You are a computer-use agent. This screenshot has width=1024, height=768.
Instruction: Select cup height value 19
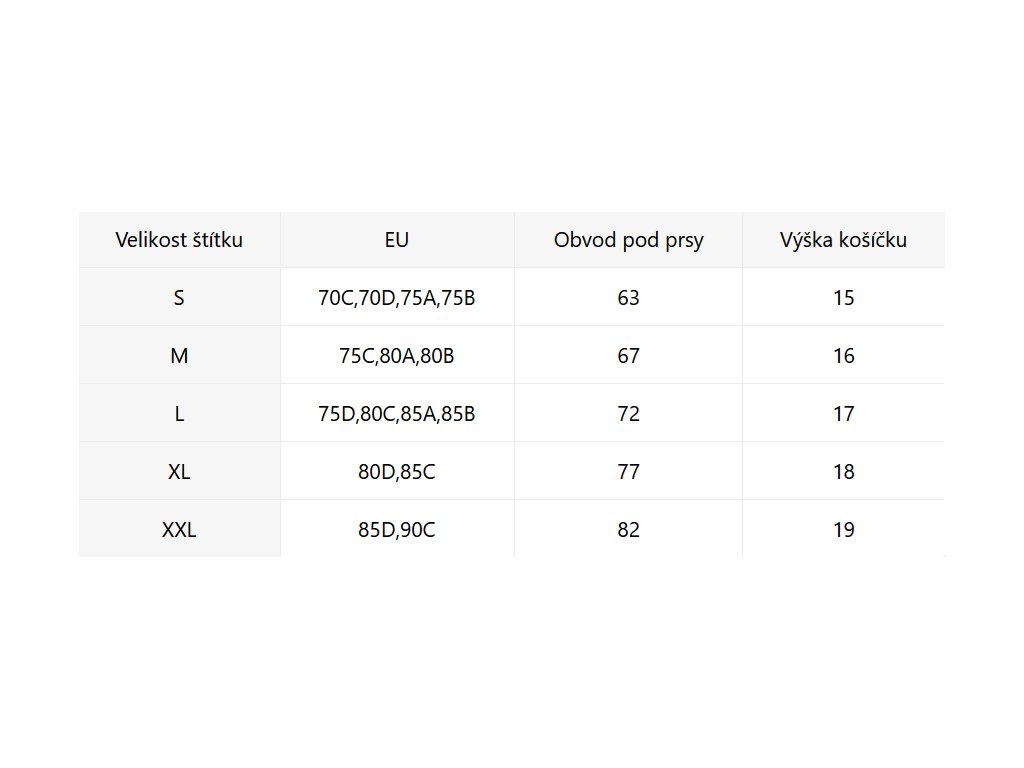point(843,530)
